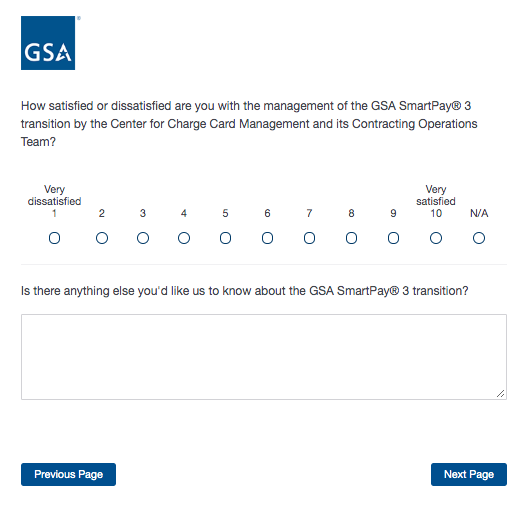The image size is (532, 514).
Task: Click the N/A column label
Action: click(x=479, y=213)
